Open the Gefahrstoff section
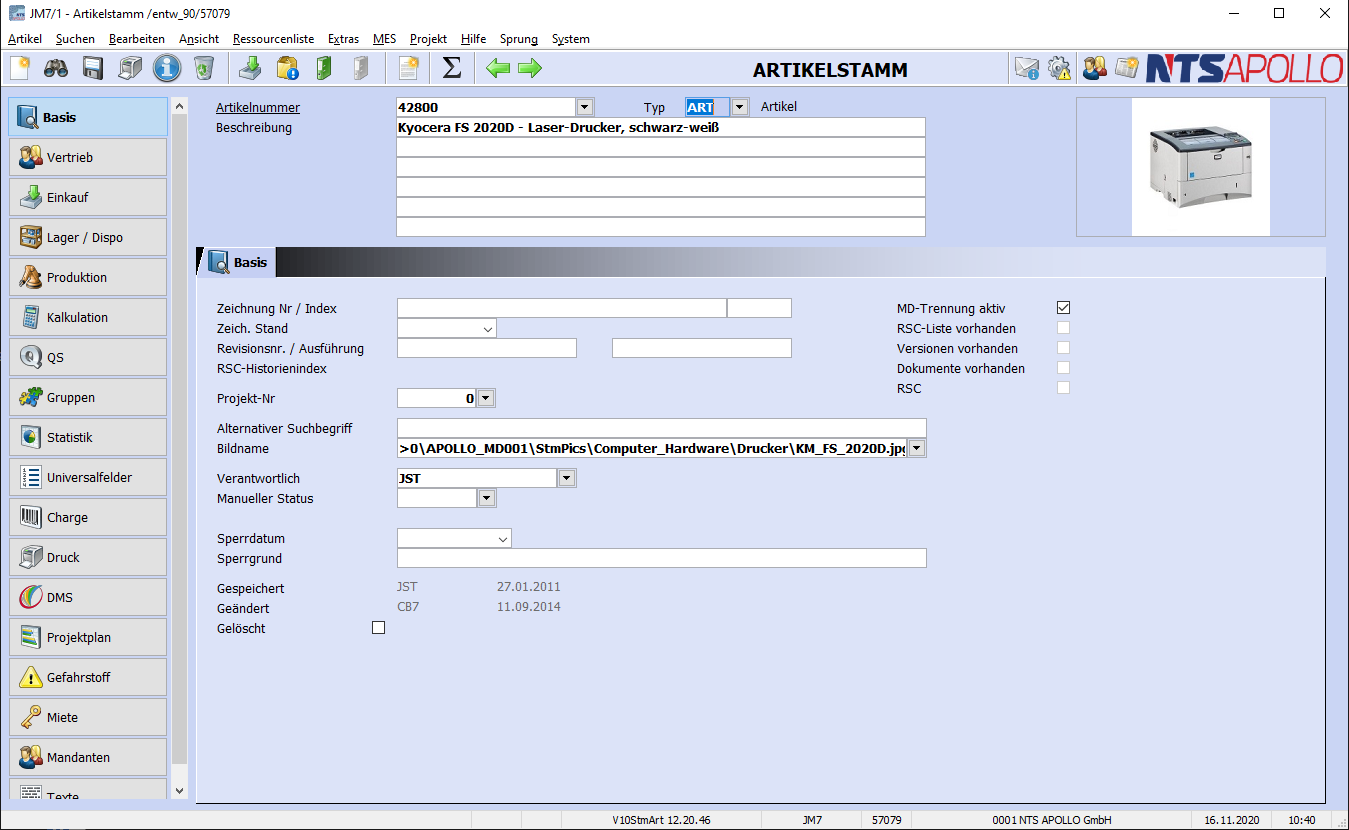The image size is (1349, 830). pyautogui.click(x=88, y=677)
